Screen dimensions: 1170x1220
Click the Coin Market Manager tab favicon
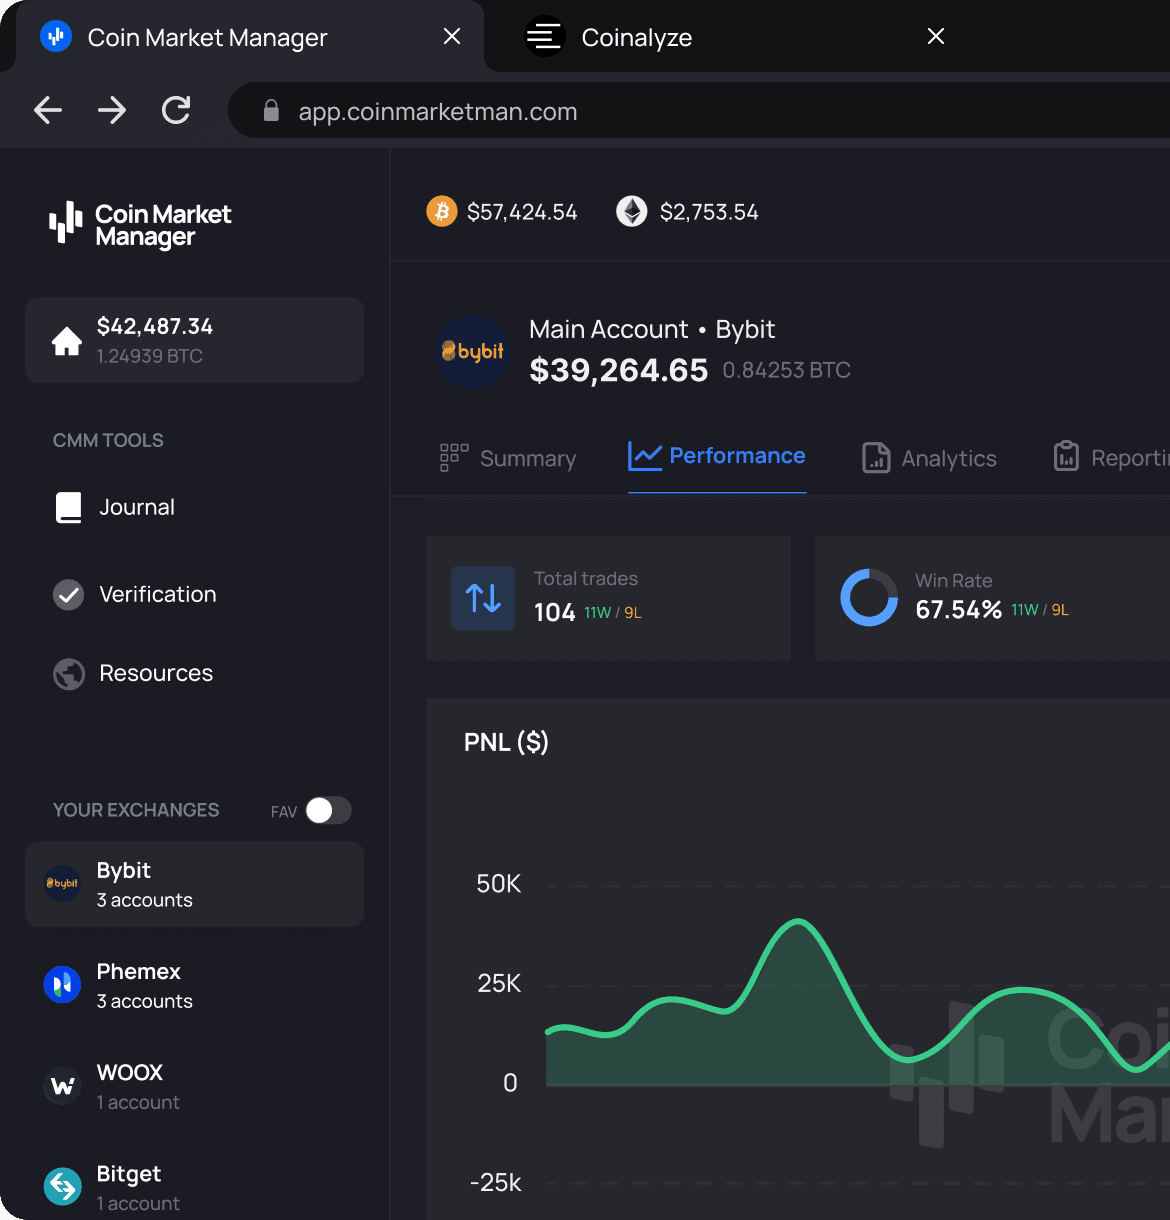coord(56,37)
